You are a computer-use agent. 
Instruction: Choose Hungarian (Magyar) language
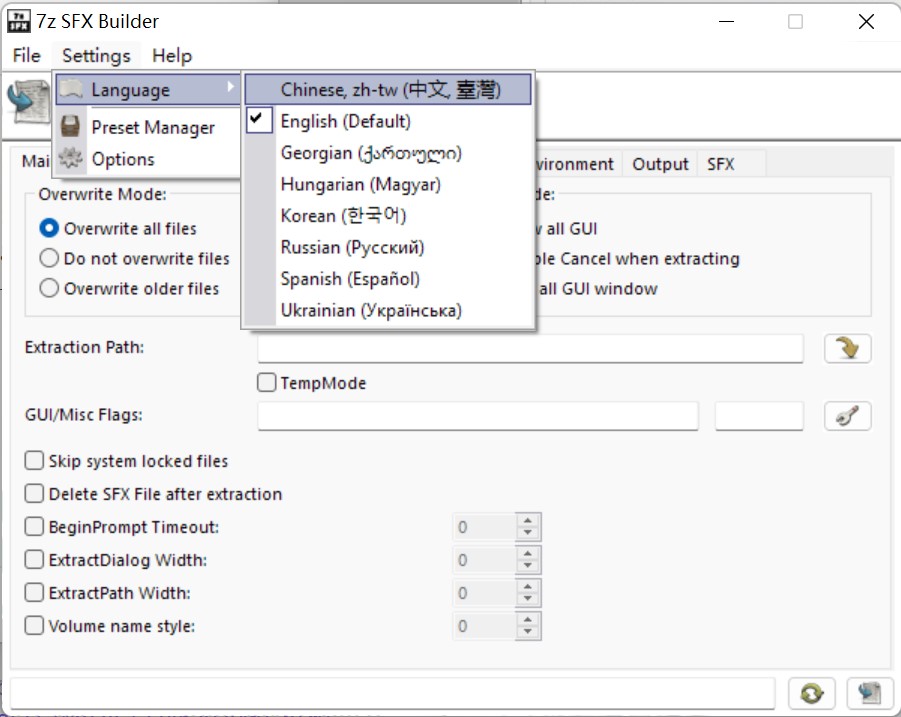[x=388, y=184]
